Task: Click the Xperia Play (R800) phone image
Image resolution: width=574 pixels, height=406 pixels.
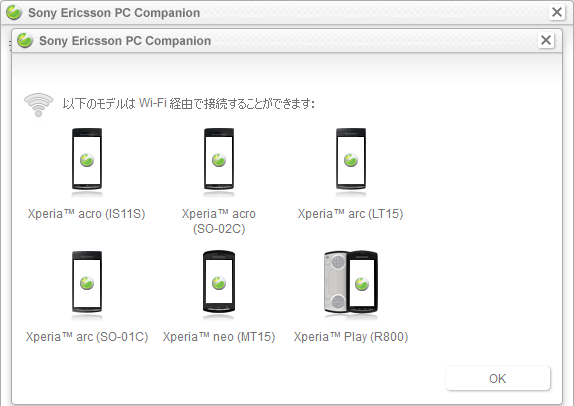Action: coord(351,282)
